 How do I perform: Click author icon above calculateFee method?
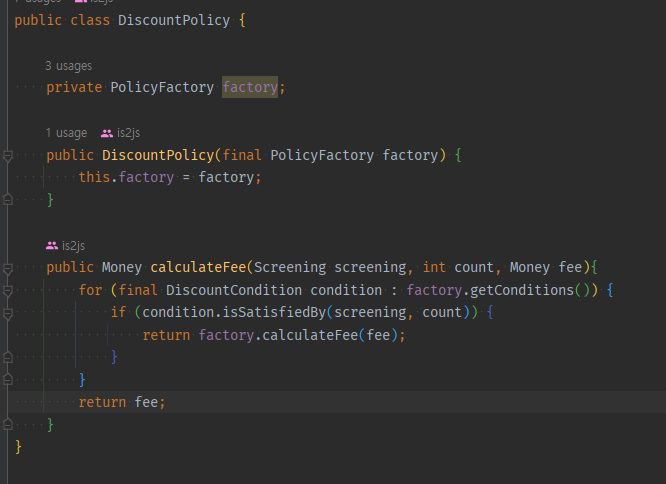(52, 245)
